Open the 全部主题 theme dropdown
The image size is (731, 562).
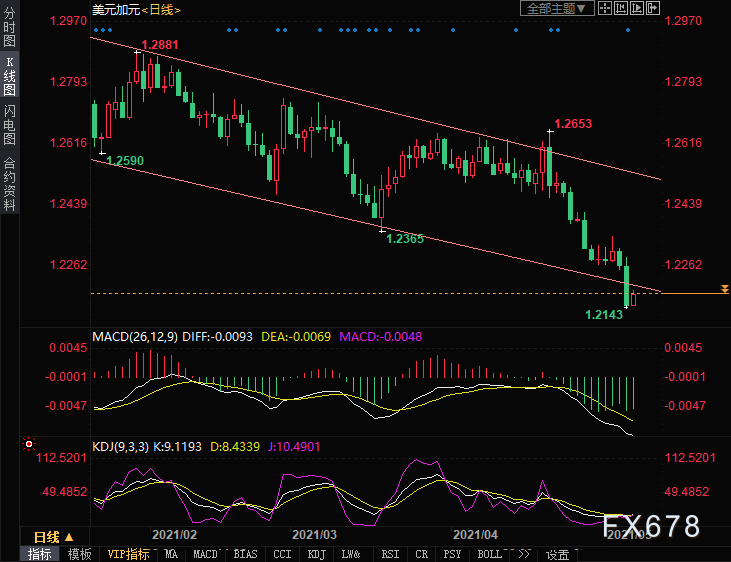tap(557, 8)
